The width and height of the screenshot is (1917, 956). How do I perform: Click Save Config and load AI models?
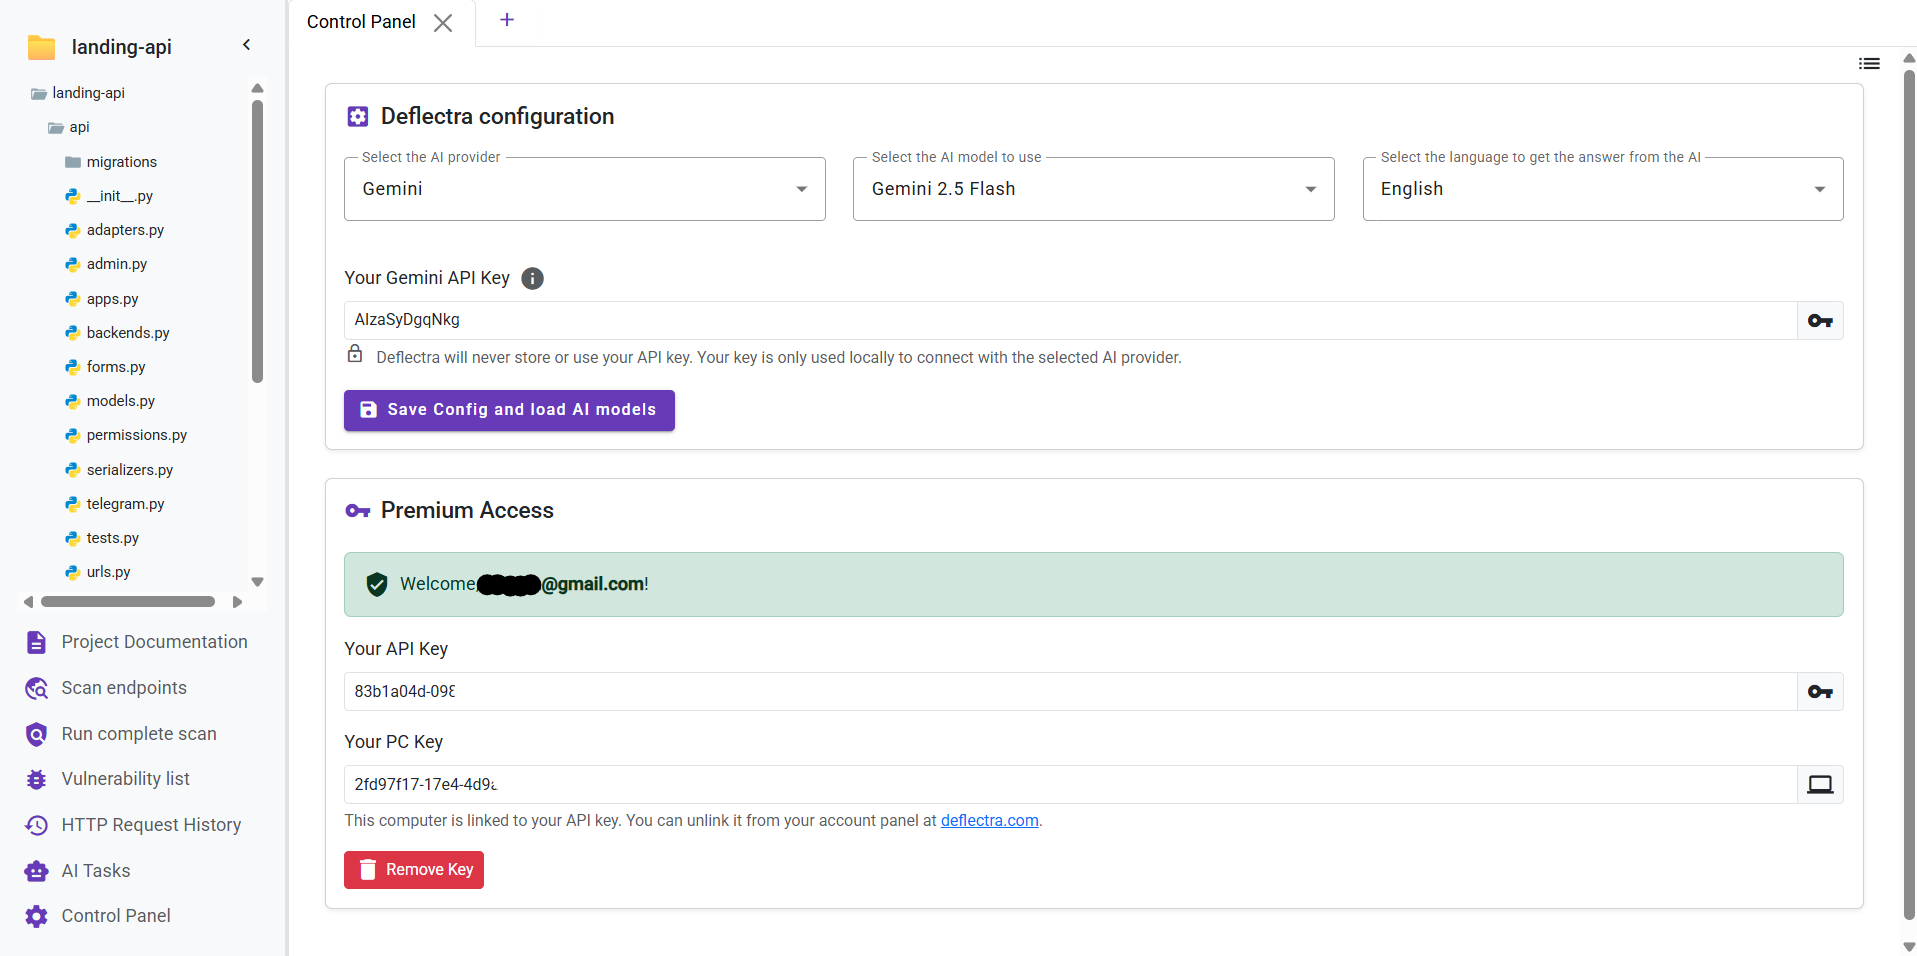[x=509, y=410]
